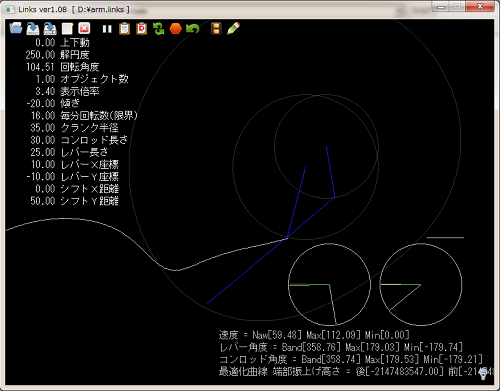Select the クランク半径 parameter
Viewport: 500px width, 391px height.
point(74,128)
